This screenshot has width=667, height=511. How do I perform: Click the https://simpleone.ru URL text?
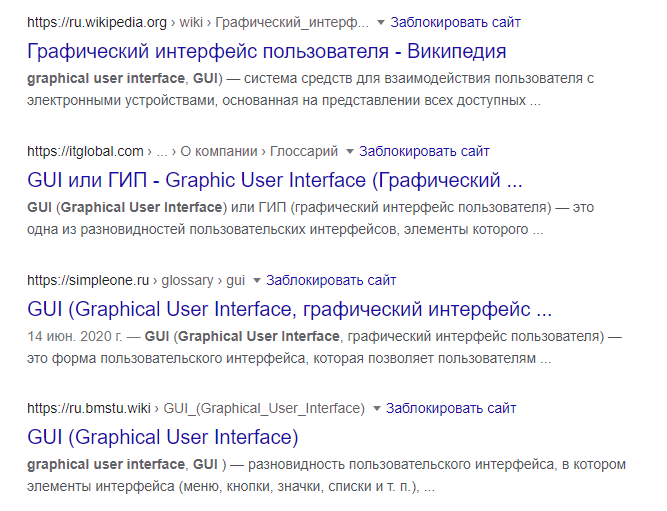(88, 280)
